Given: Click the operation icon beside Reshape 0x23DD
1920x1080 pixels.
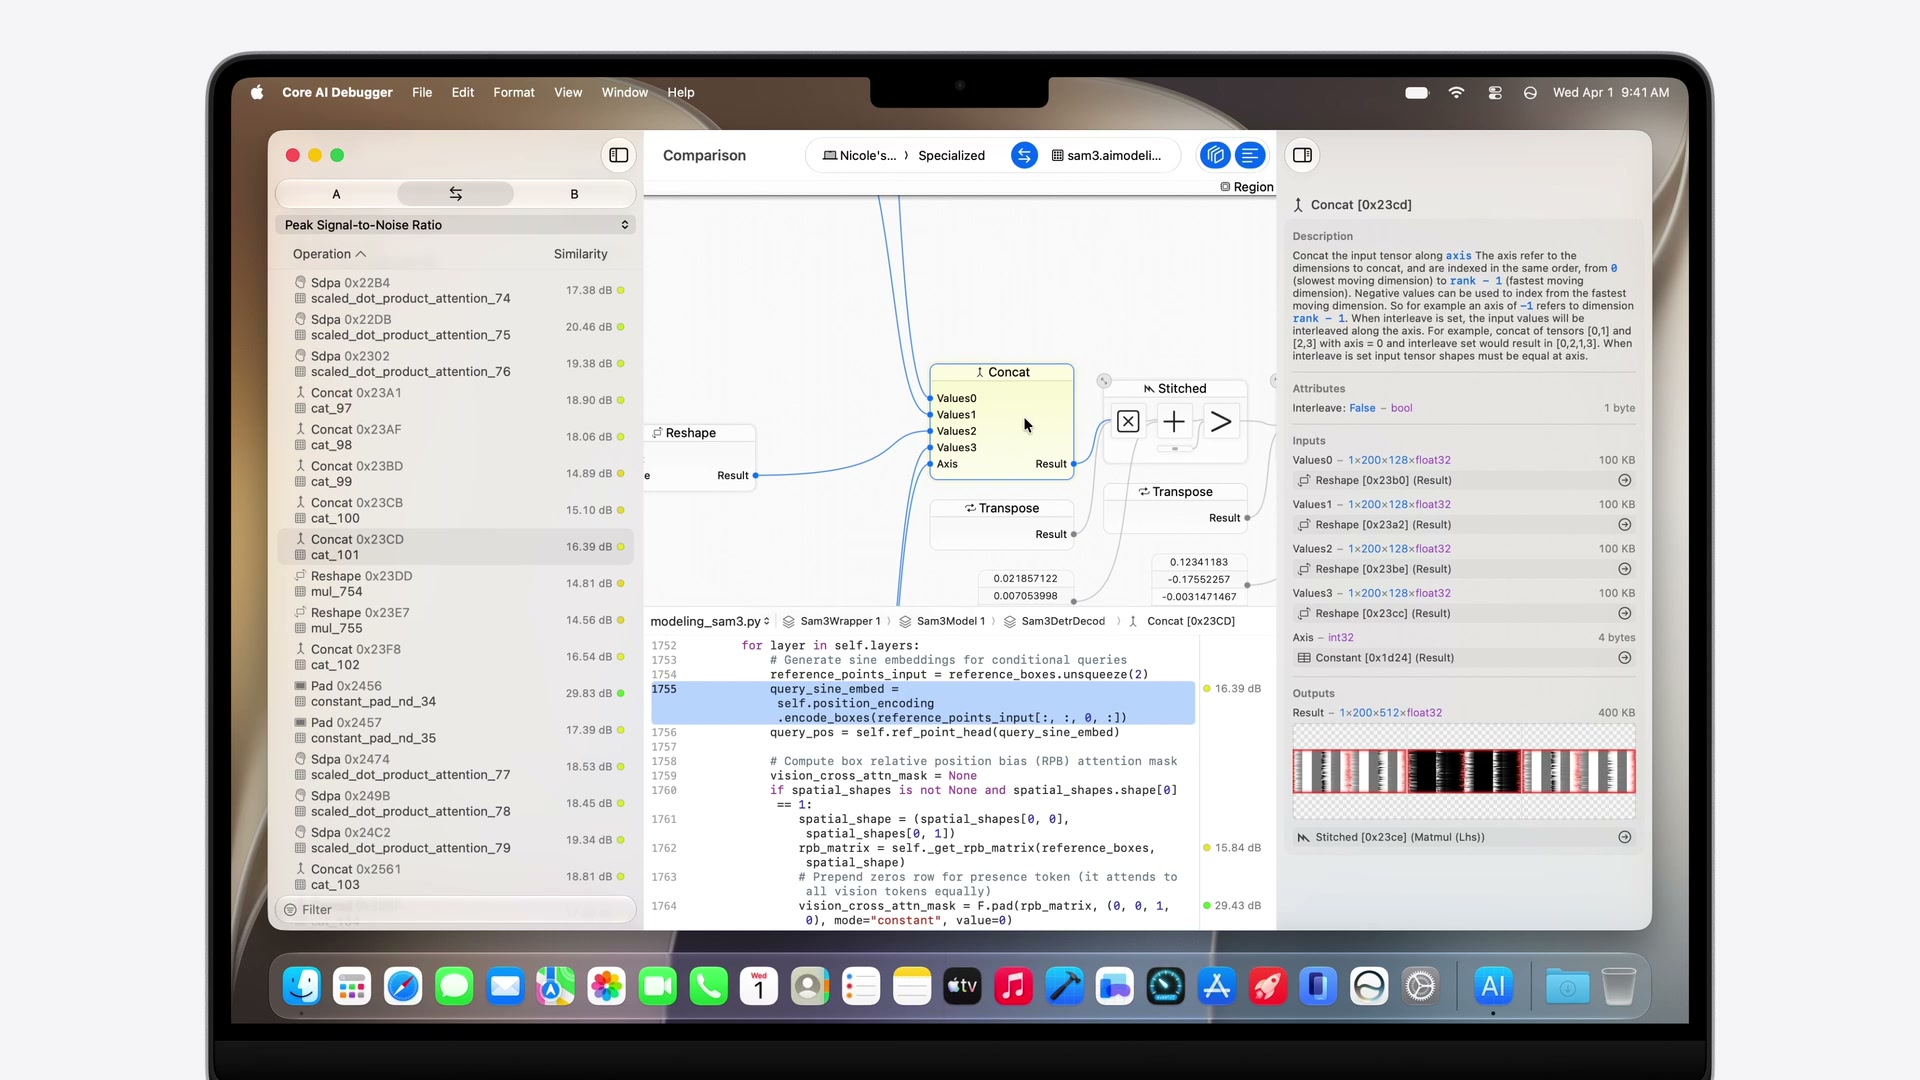Looking at the screenshot, I should pyautogui.click(x=300, y=576).
